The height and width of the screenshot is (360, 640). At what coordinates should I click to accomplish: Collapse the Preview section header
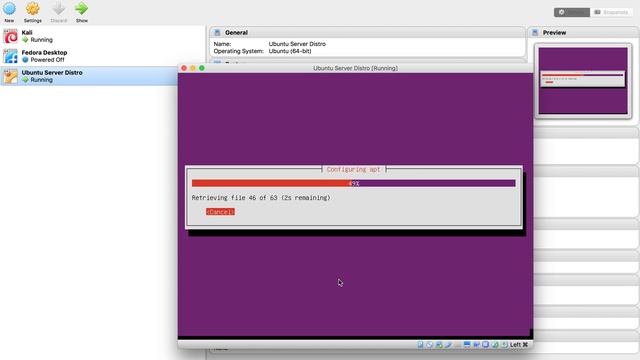tap(584, 33)
